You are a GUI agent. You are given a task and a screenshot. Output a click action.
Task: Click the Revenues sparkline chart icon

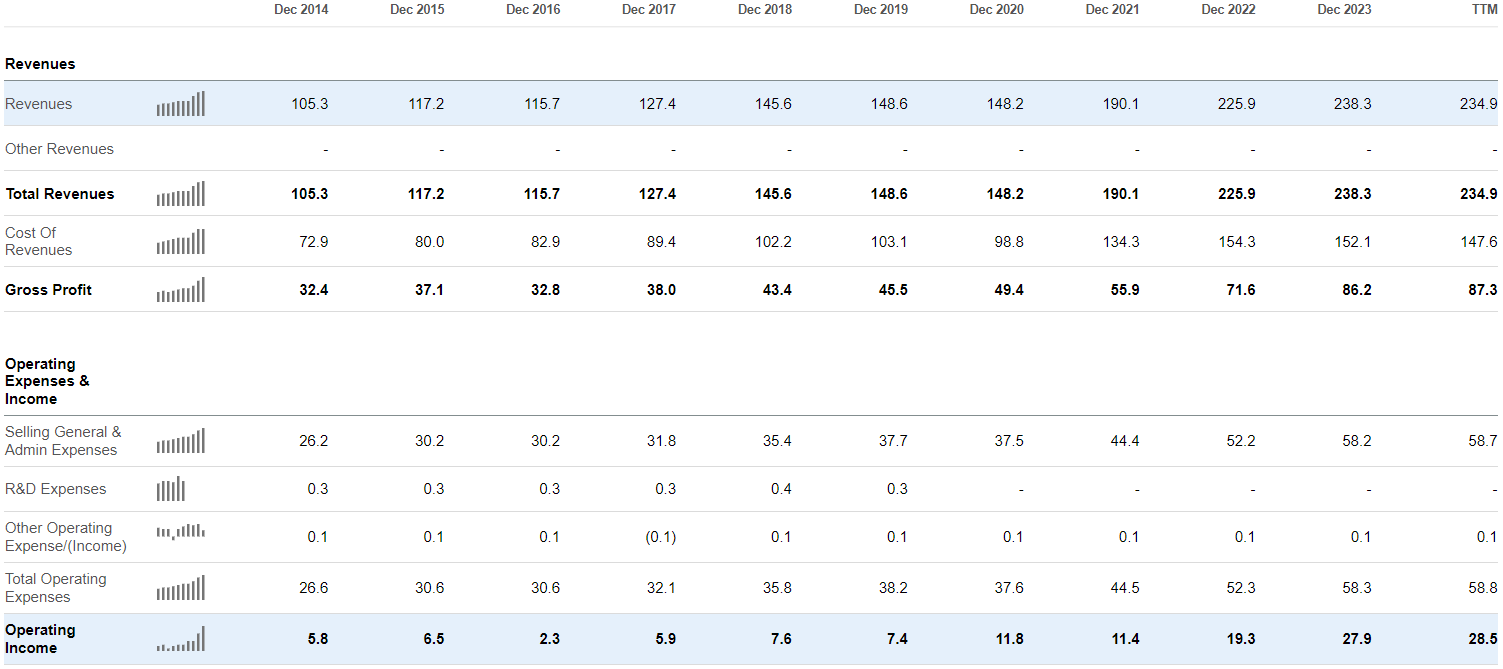pyautogui.click(x=180, y=104)
